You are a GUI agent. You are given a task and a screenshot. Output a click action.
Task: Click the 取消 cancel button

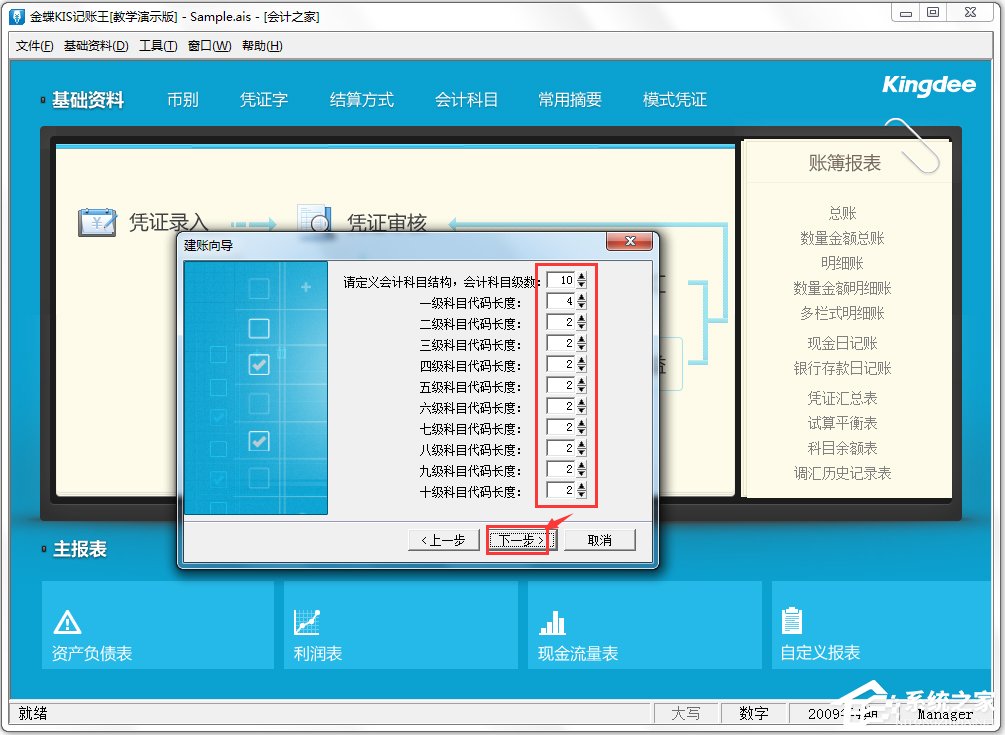point(599,540)
